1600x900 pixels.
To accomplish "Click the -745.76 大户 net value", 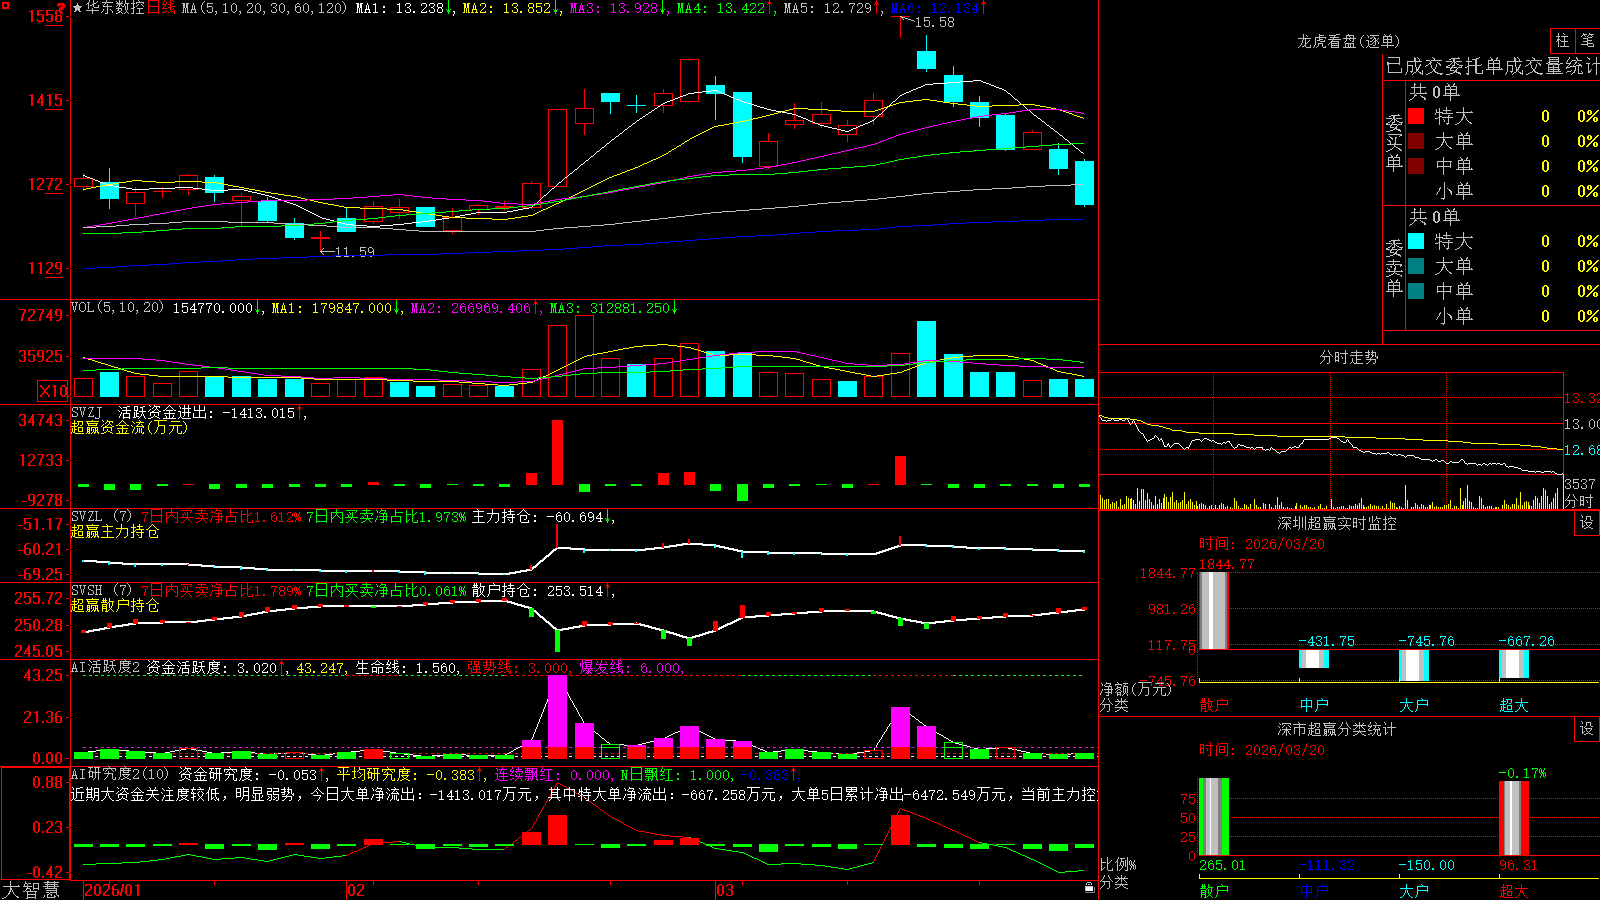I will click(1427, 641).
